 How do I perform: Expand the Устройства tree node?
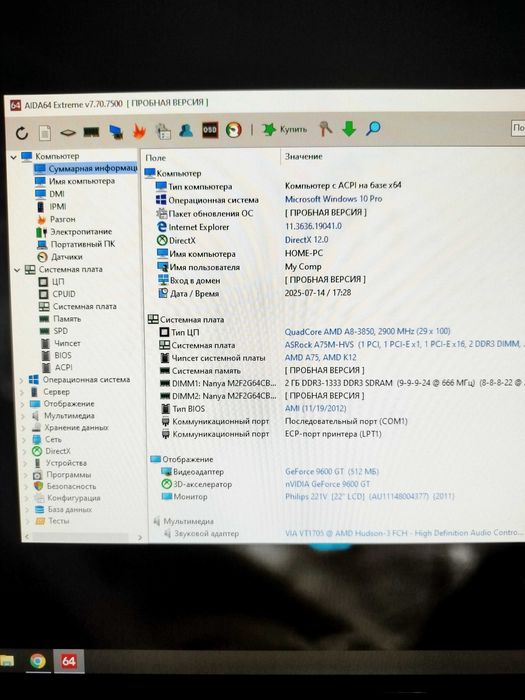(25, 464)
